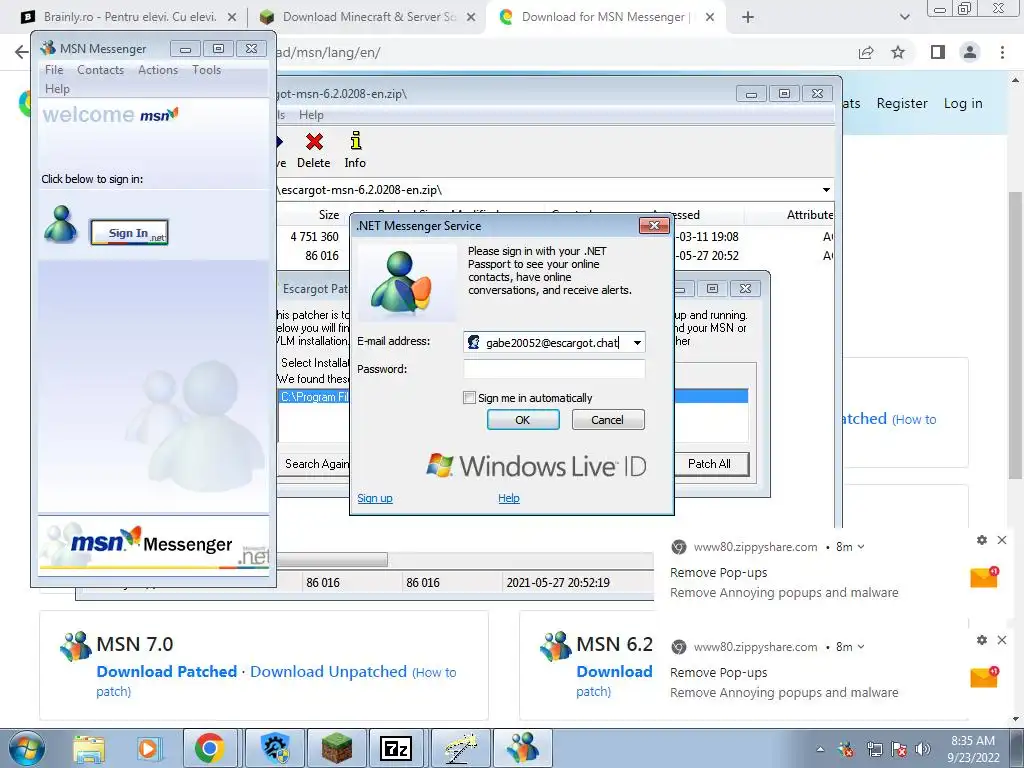Select C:\Program Files installation entry
The image size is (1024, 768).
coord(313,396)
